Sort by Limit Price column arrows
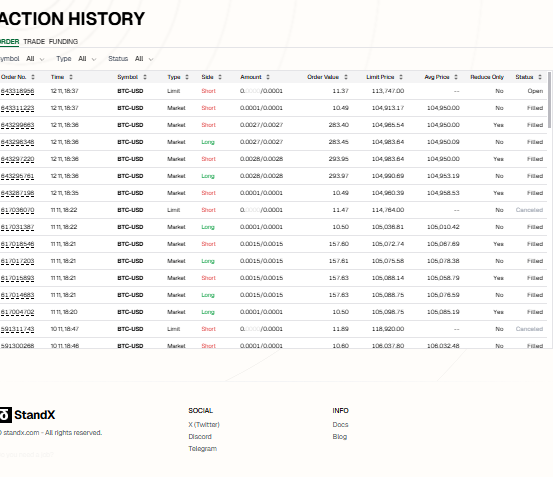553x477 pixels. pos(401,77)
